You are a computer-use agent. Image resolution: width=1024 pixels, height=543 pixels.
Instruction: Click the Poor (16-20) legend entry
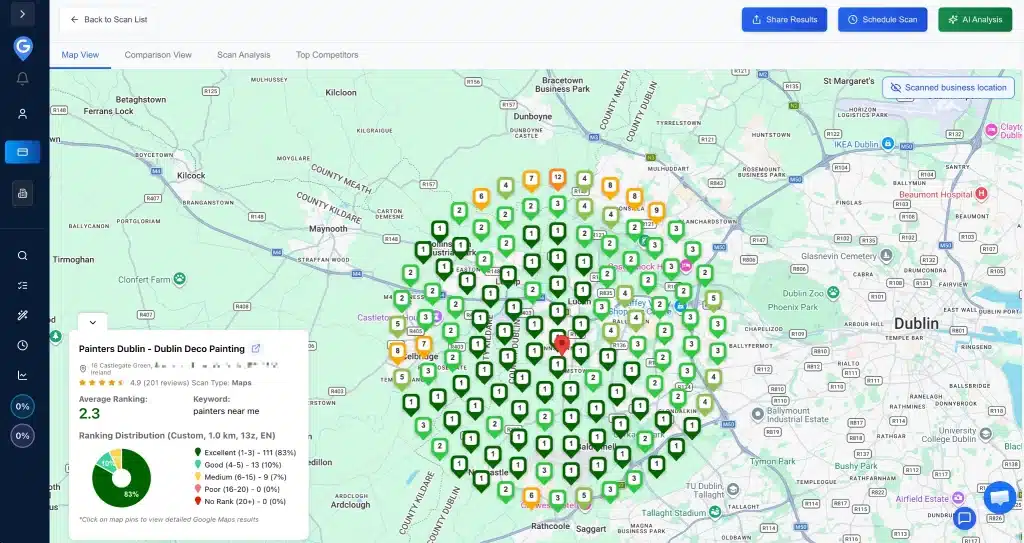pos(236,489)
